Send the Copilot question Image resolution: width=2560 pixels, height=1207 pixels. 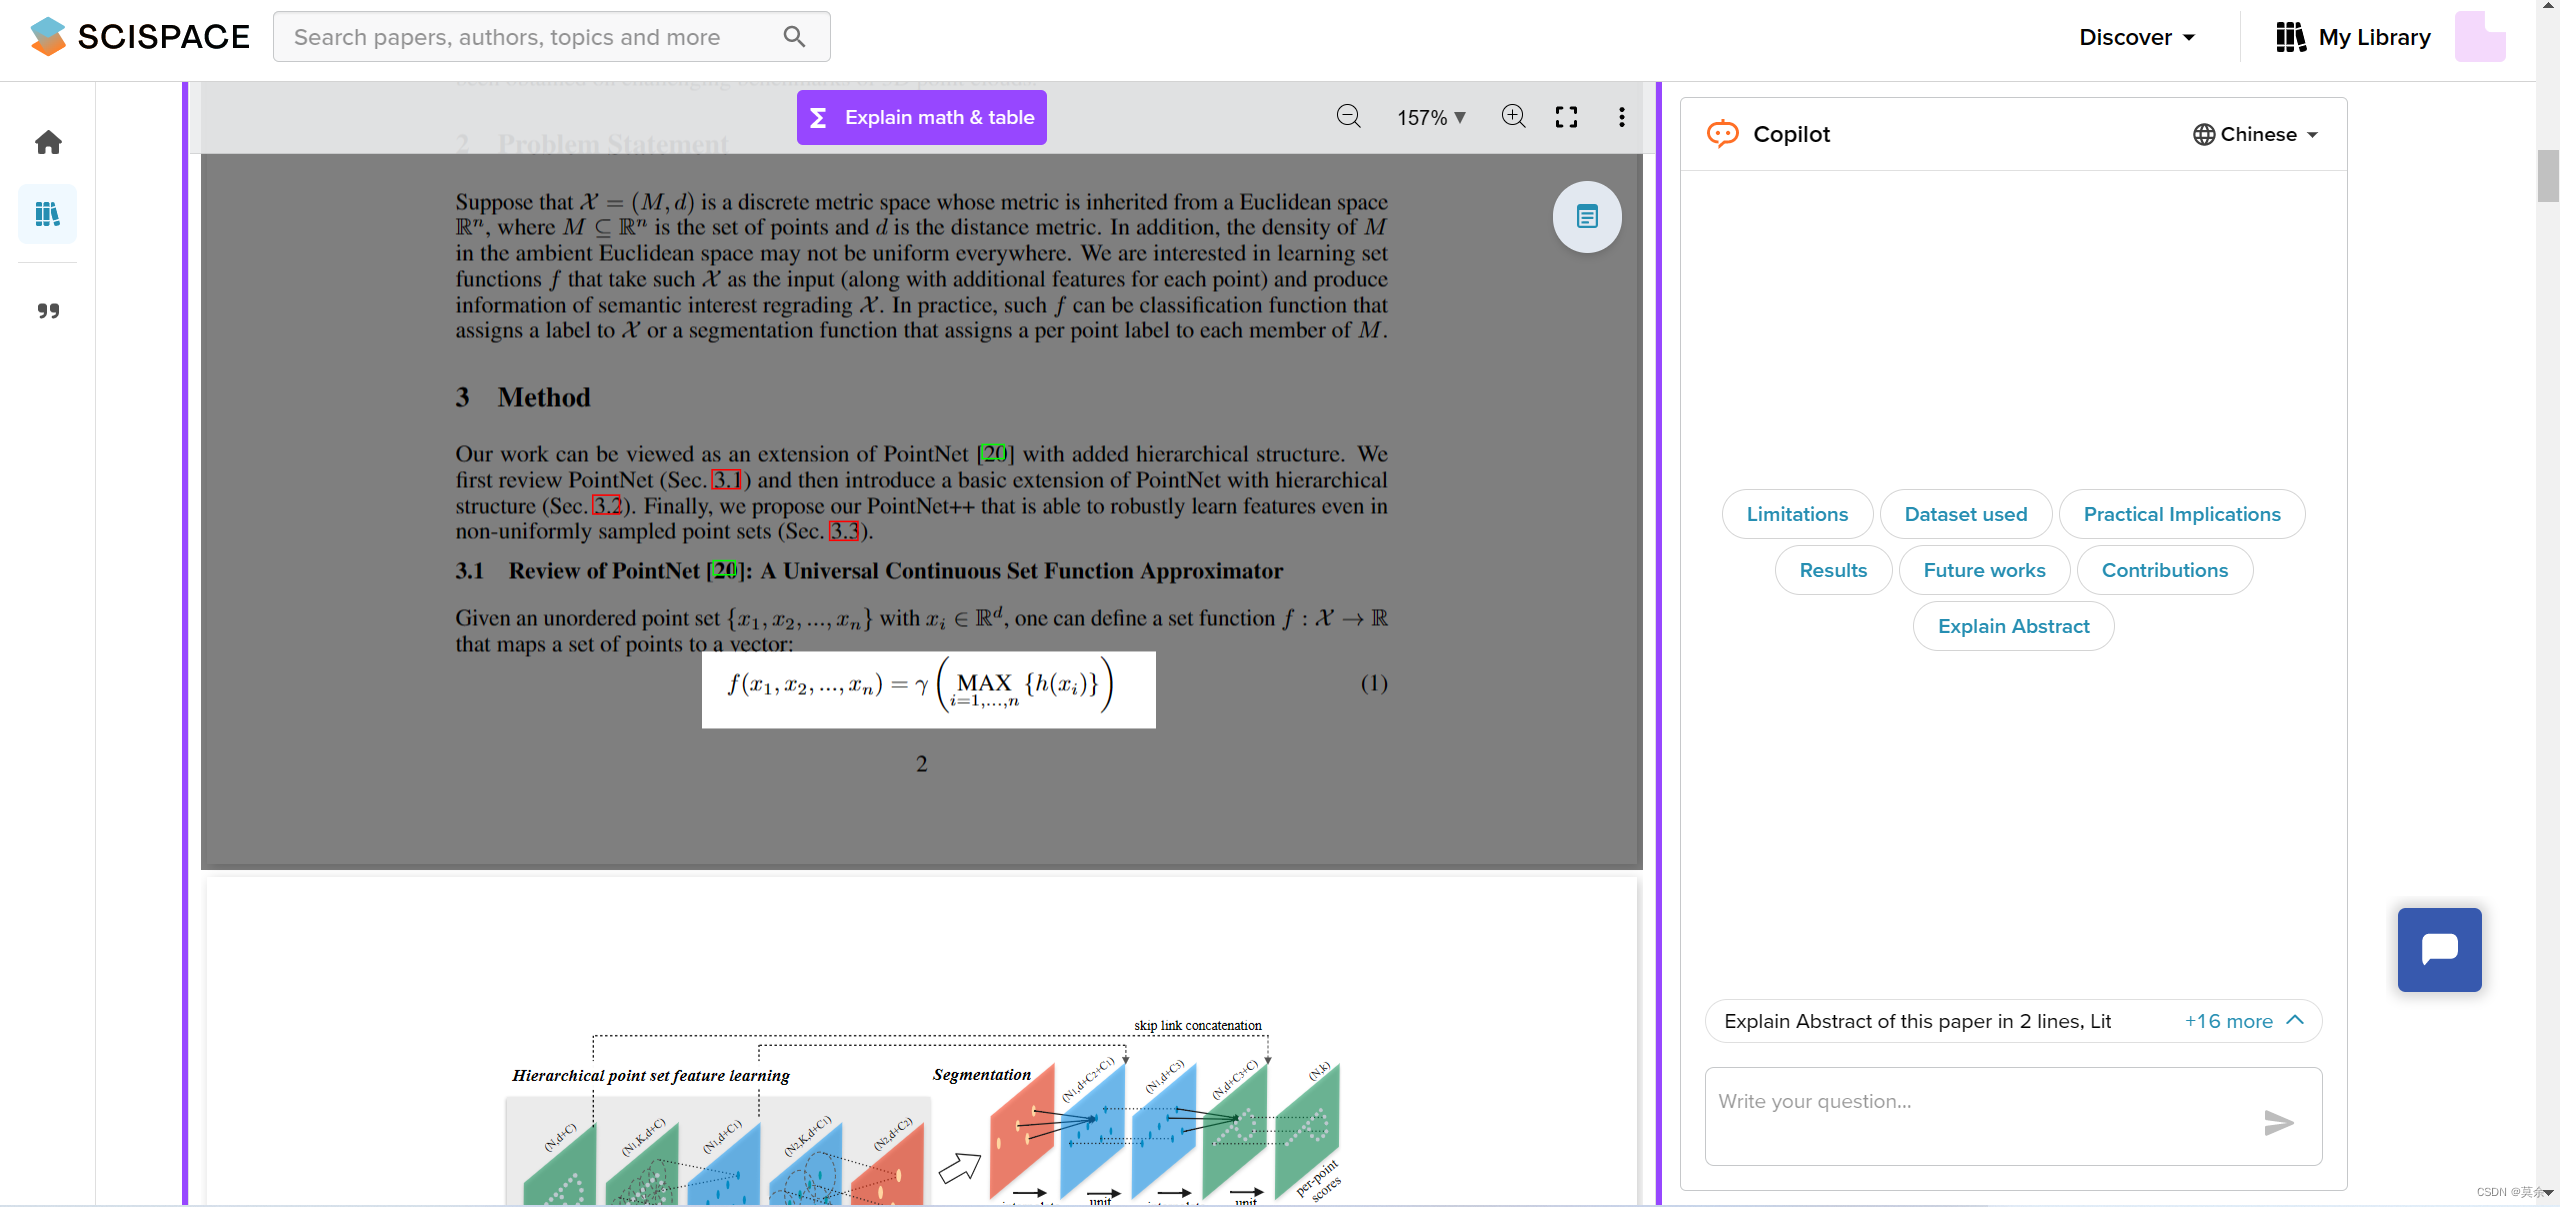[2278, 1122]
